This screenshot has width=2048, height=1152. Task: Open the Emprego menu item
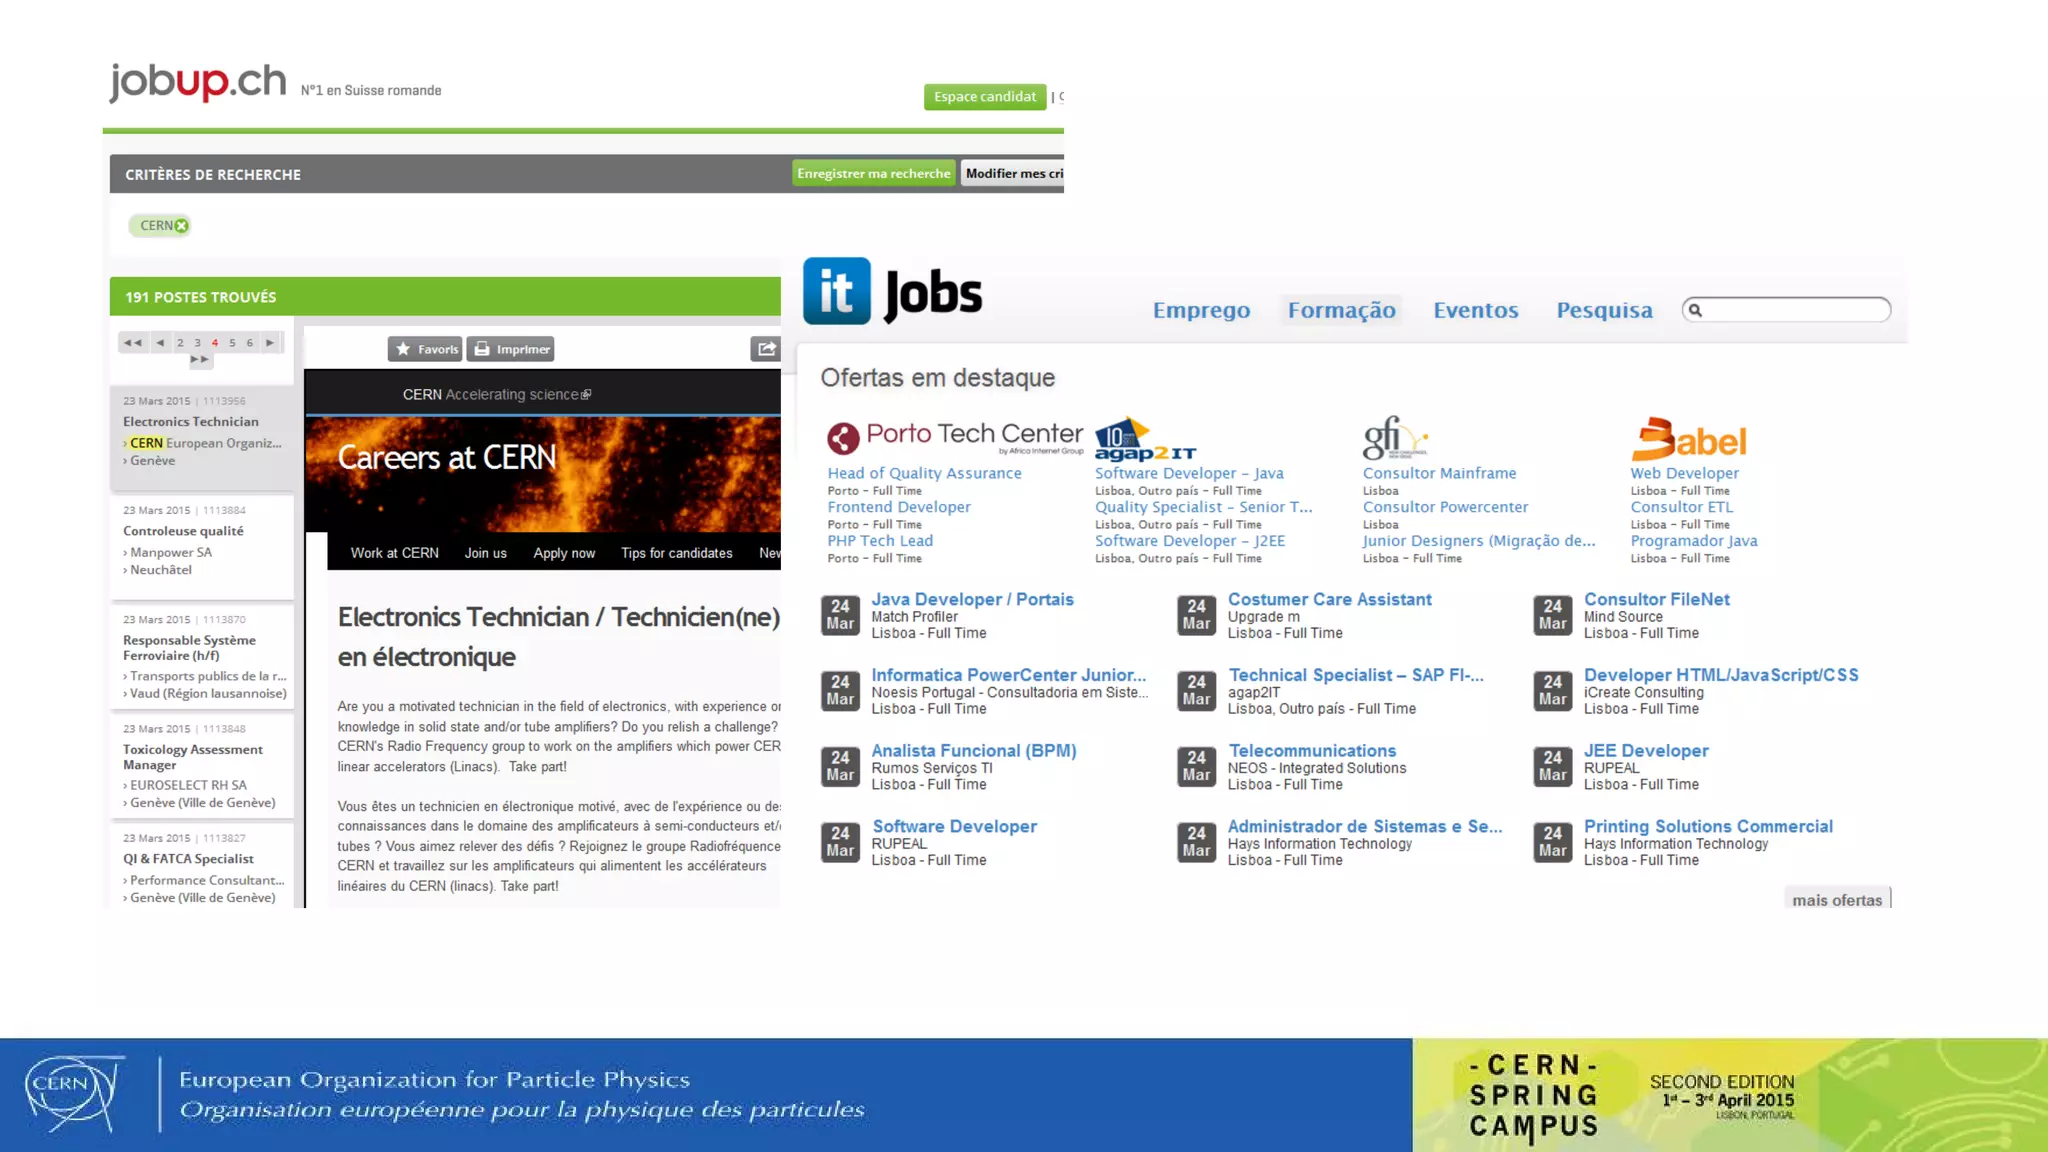(x=1201, y=311)
